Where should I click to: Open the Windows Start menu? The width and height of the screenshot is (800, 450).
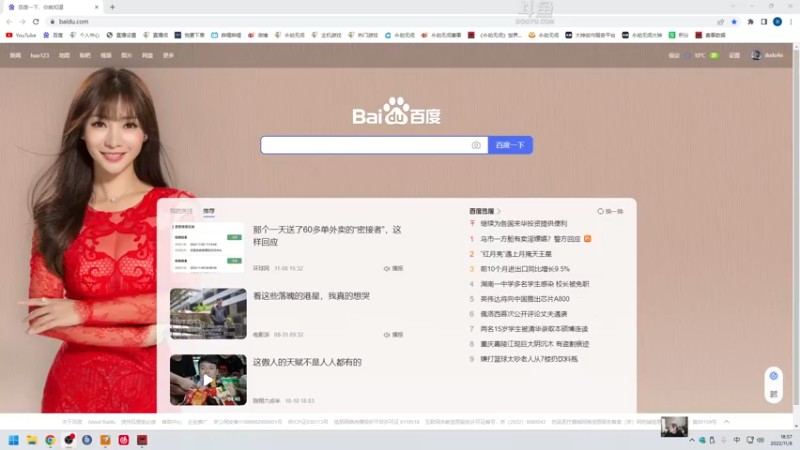(14, 440)
